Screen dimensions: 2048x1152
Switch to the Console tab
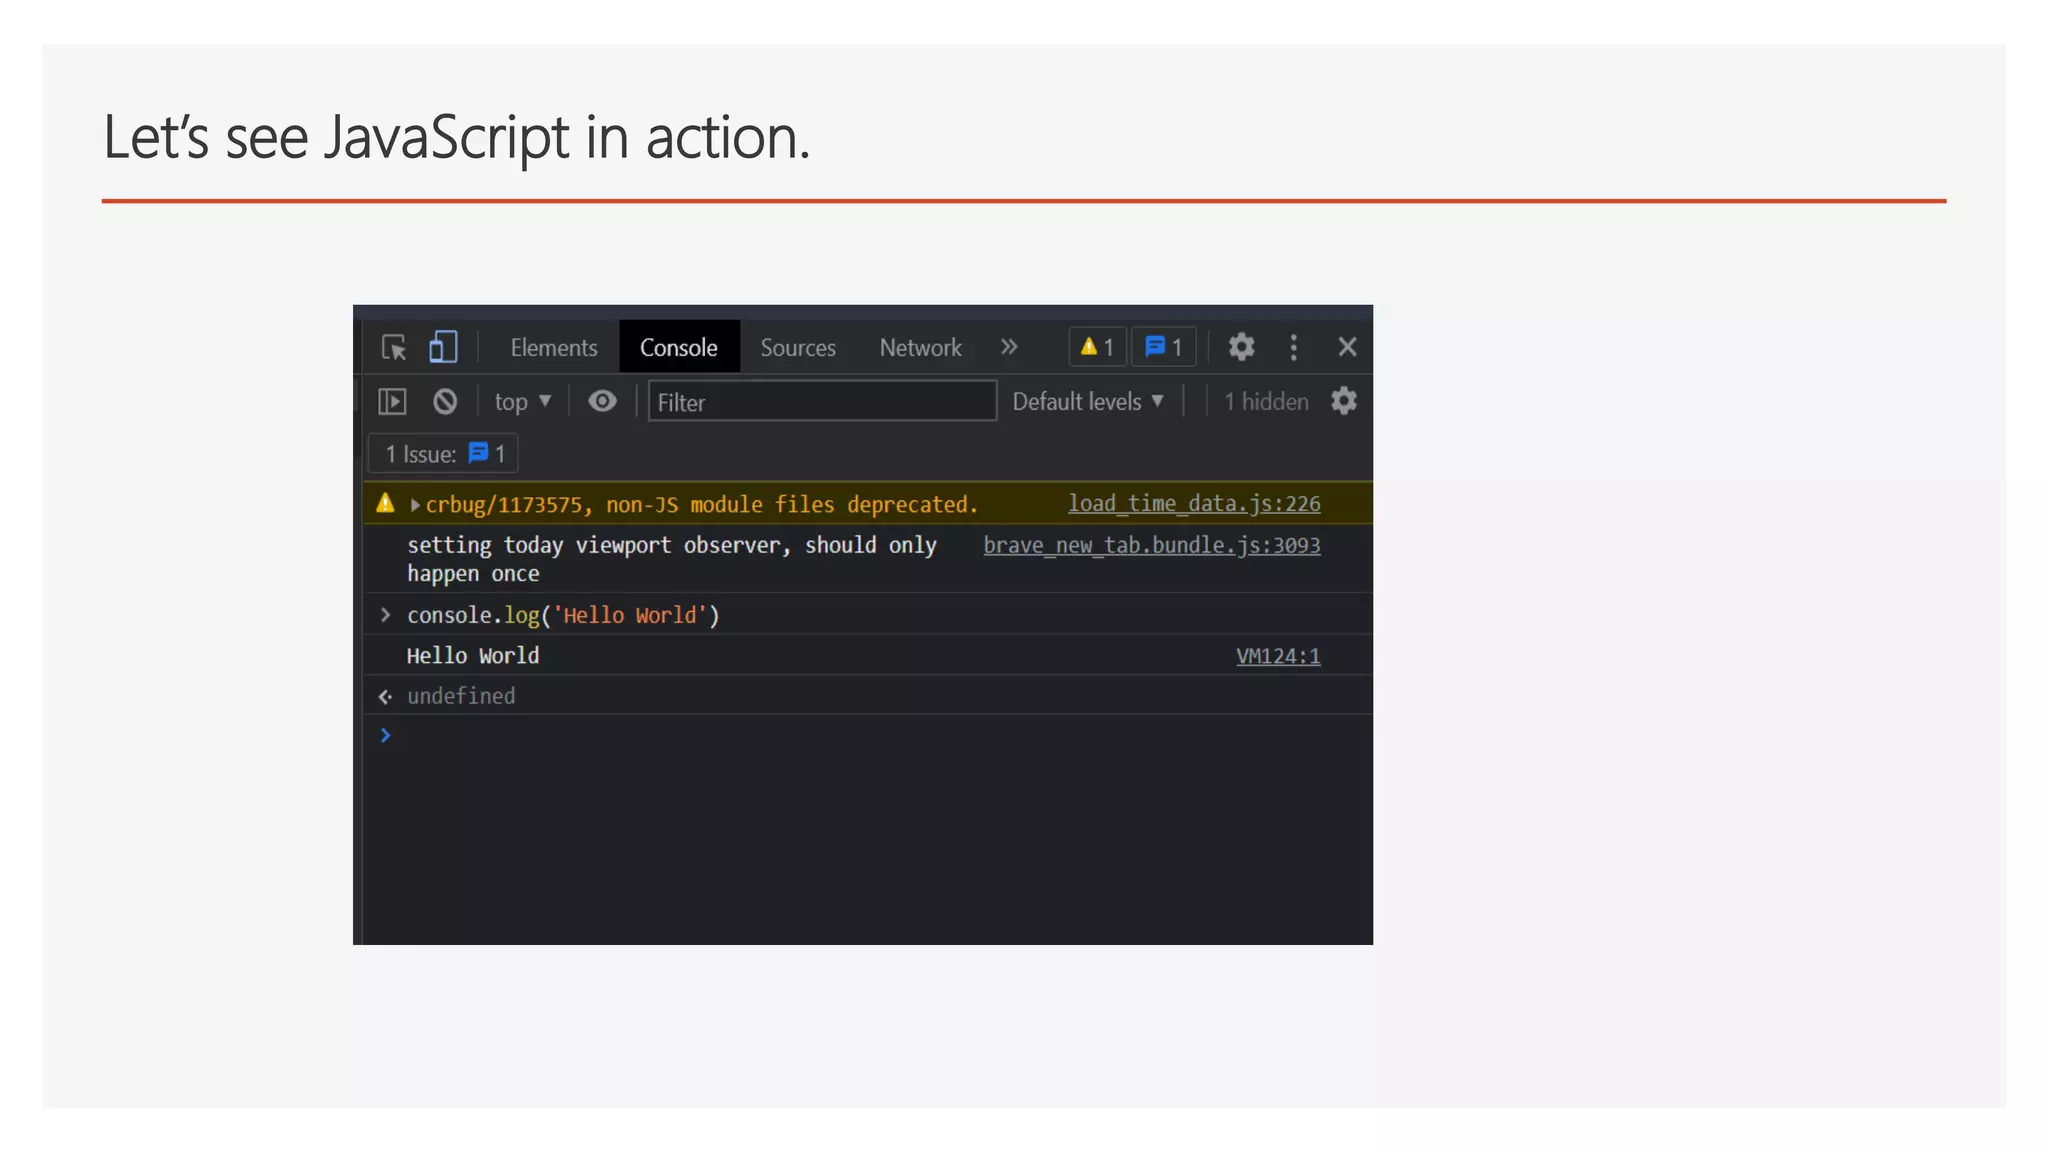pyautogui.click(x=679, y=348)
